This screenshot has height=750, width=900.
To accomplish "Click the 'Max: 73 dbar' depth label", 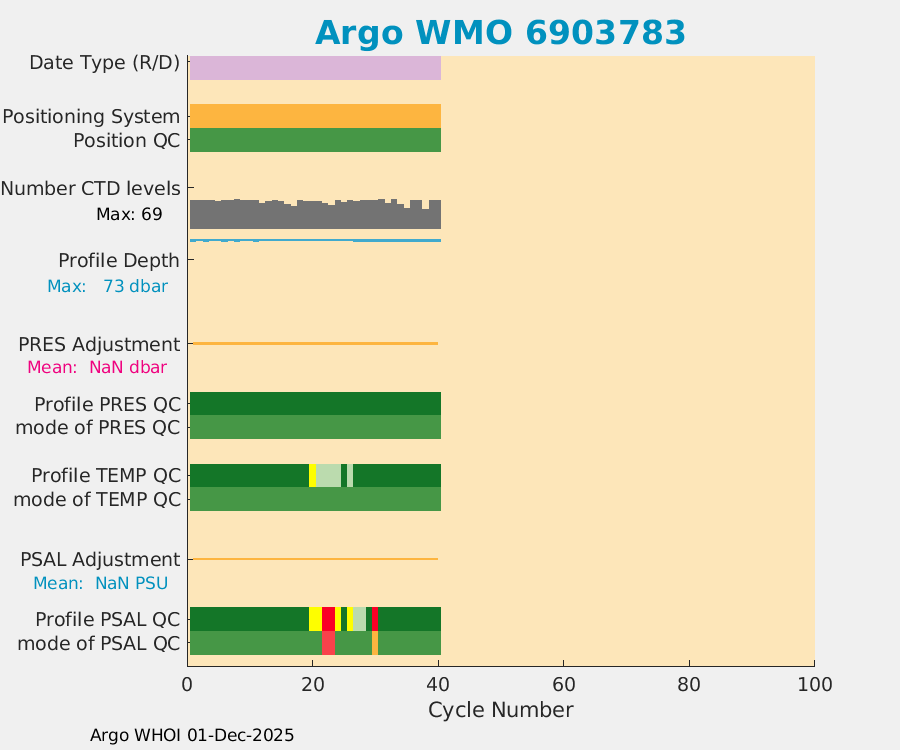I will click(107, 286).
